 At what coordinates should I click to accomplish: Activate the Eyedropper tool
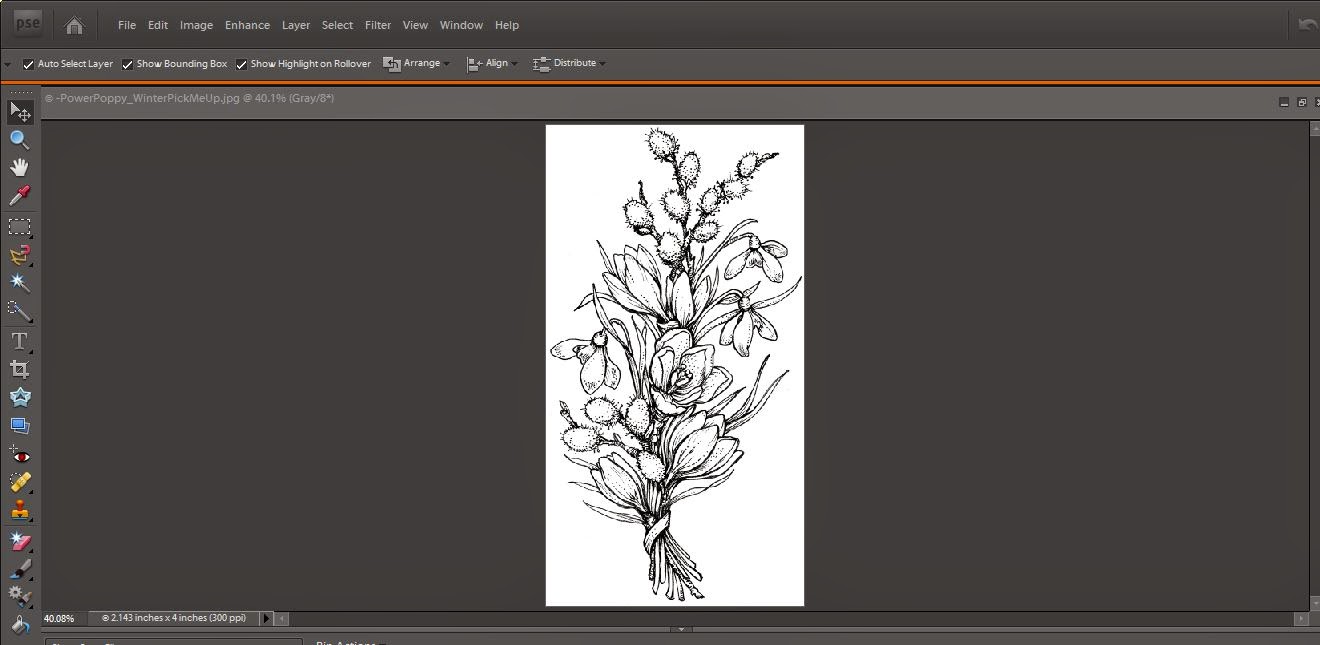coord(19,196)
